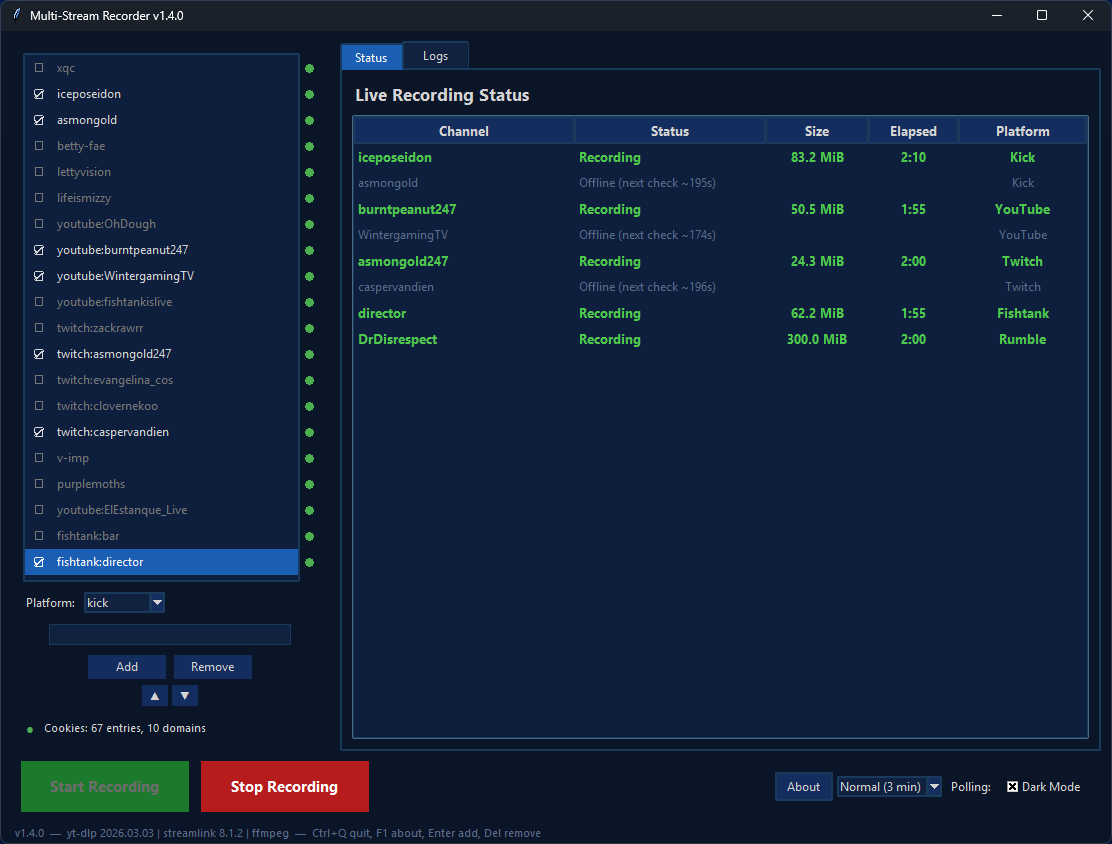Viewport: 1112px width, 844px height.
Task: Sort by the Status column header
Action: [670, 131]
